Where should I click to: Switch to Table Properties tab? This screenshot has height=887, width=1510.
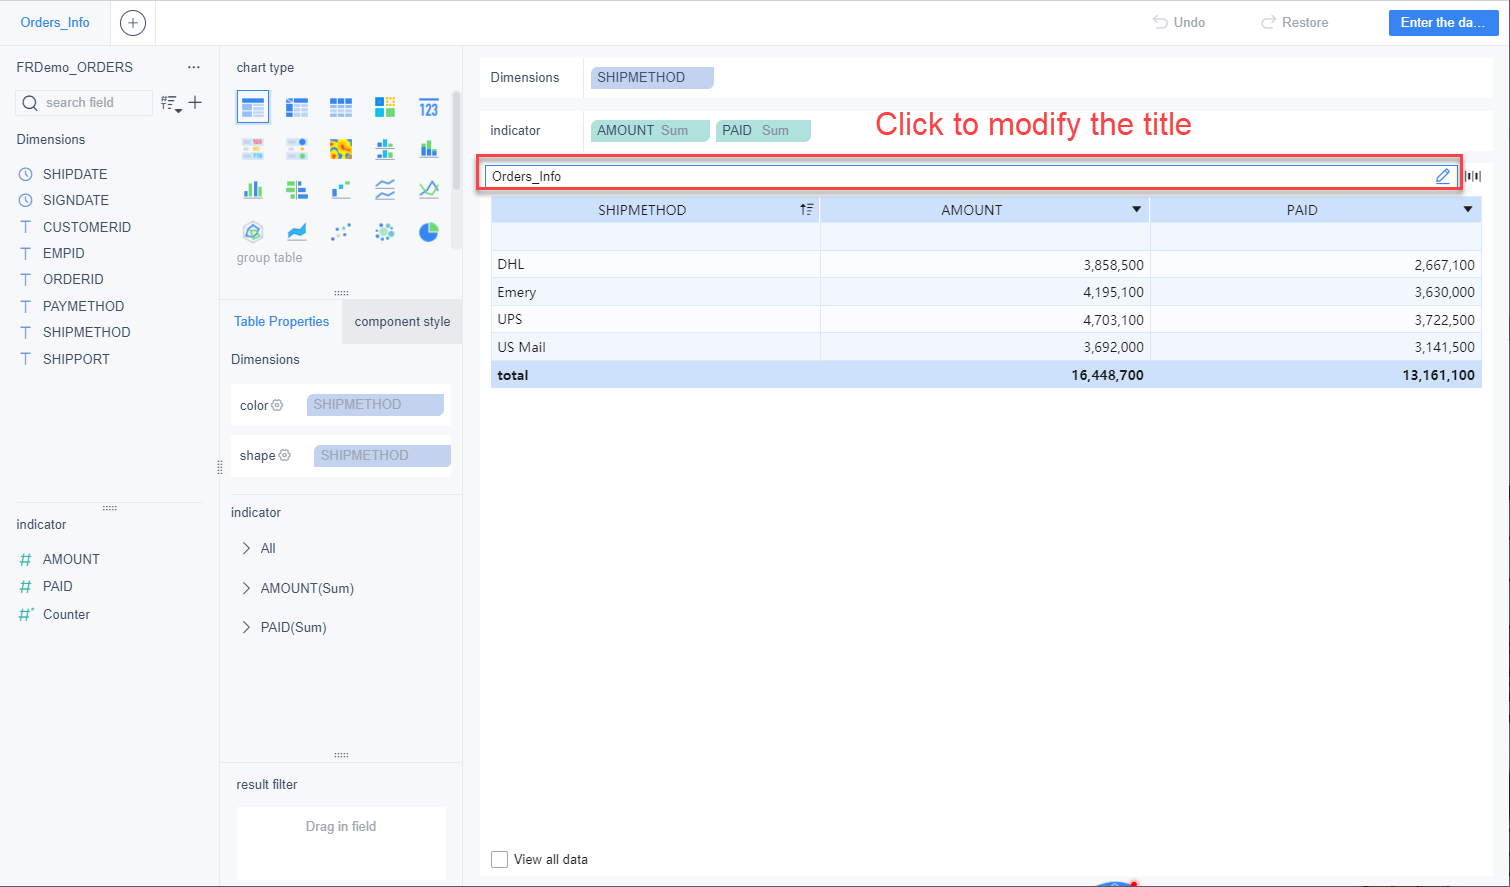point(281,321)
